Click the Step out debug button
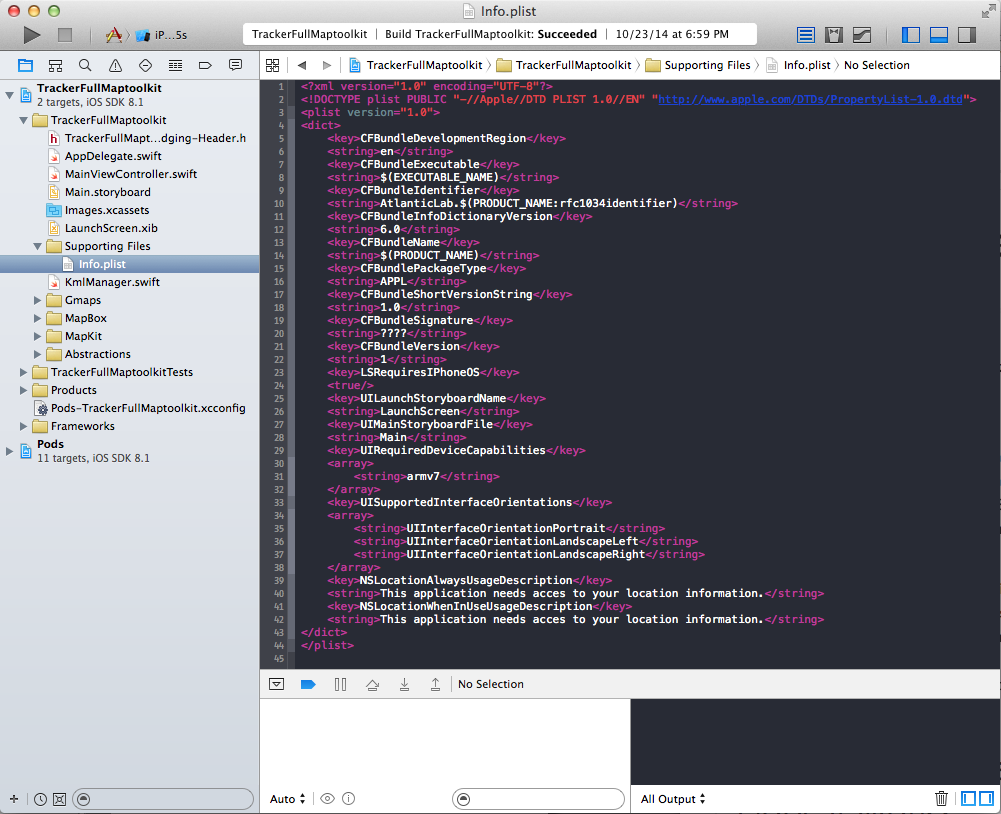The width and height of the screenshot is (1001, 814). click(x=435, y=684)
